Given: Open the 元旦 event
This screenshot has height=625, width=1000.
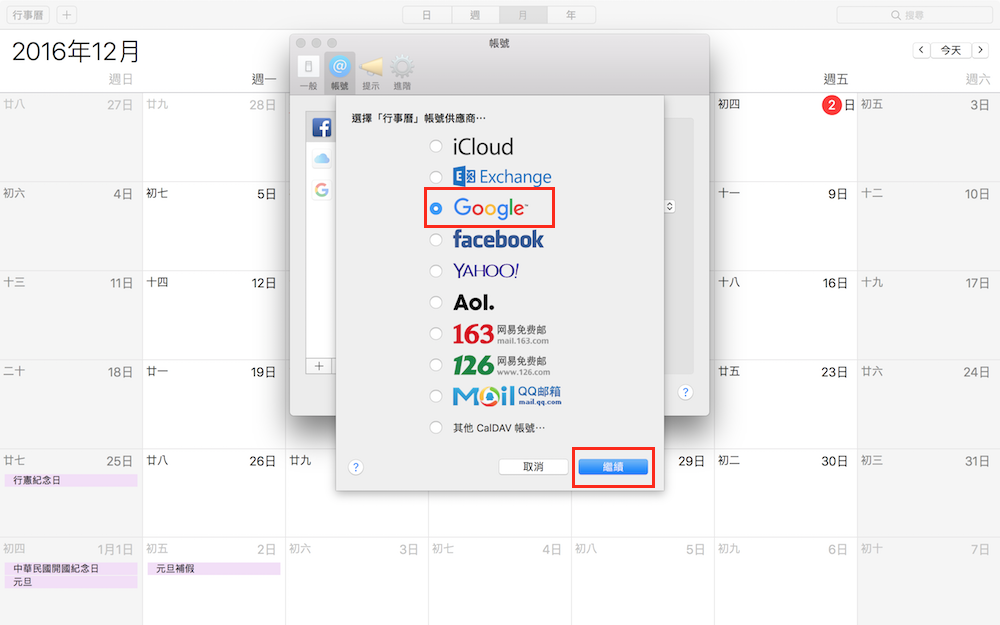Looking at the screenshot, I should tap(71, 582).
